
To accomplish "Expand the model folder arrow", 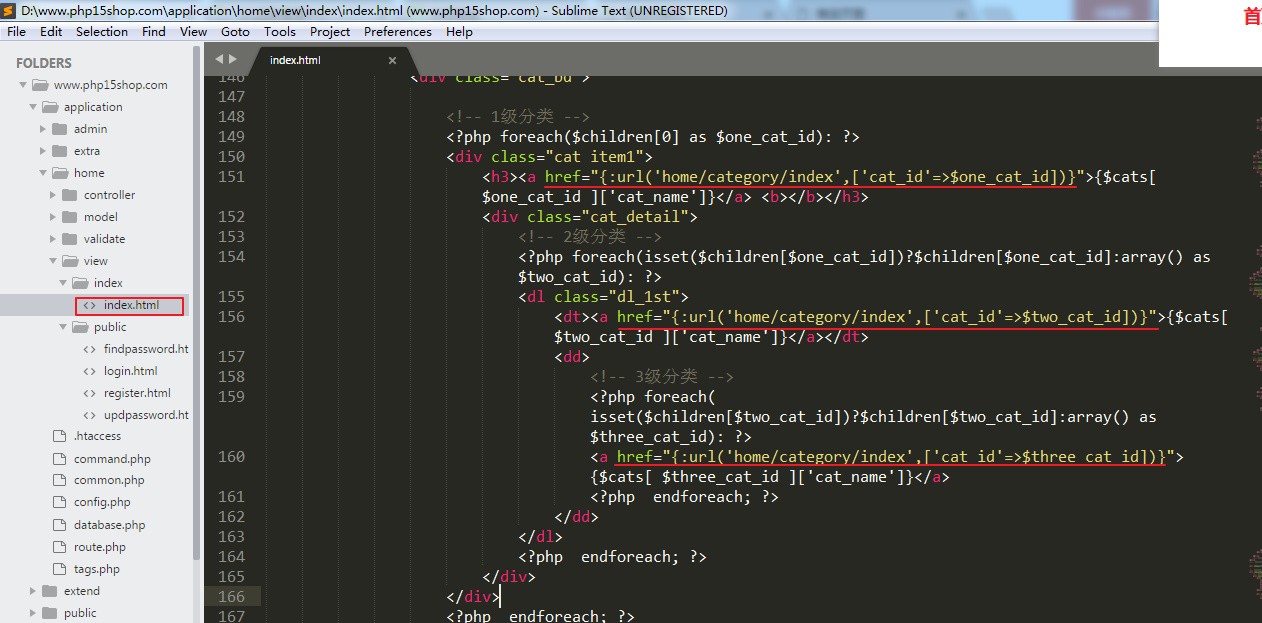I will 54,217.
